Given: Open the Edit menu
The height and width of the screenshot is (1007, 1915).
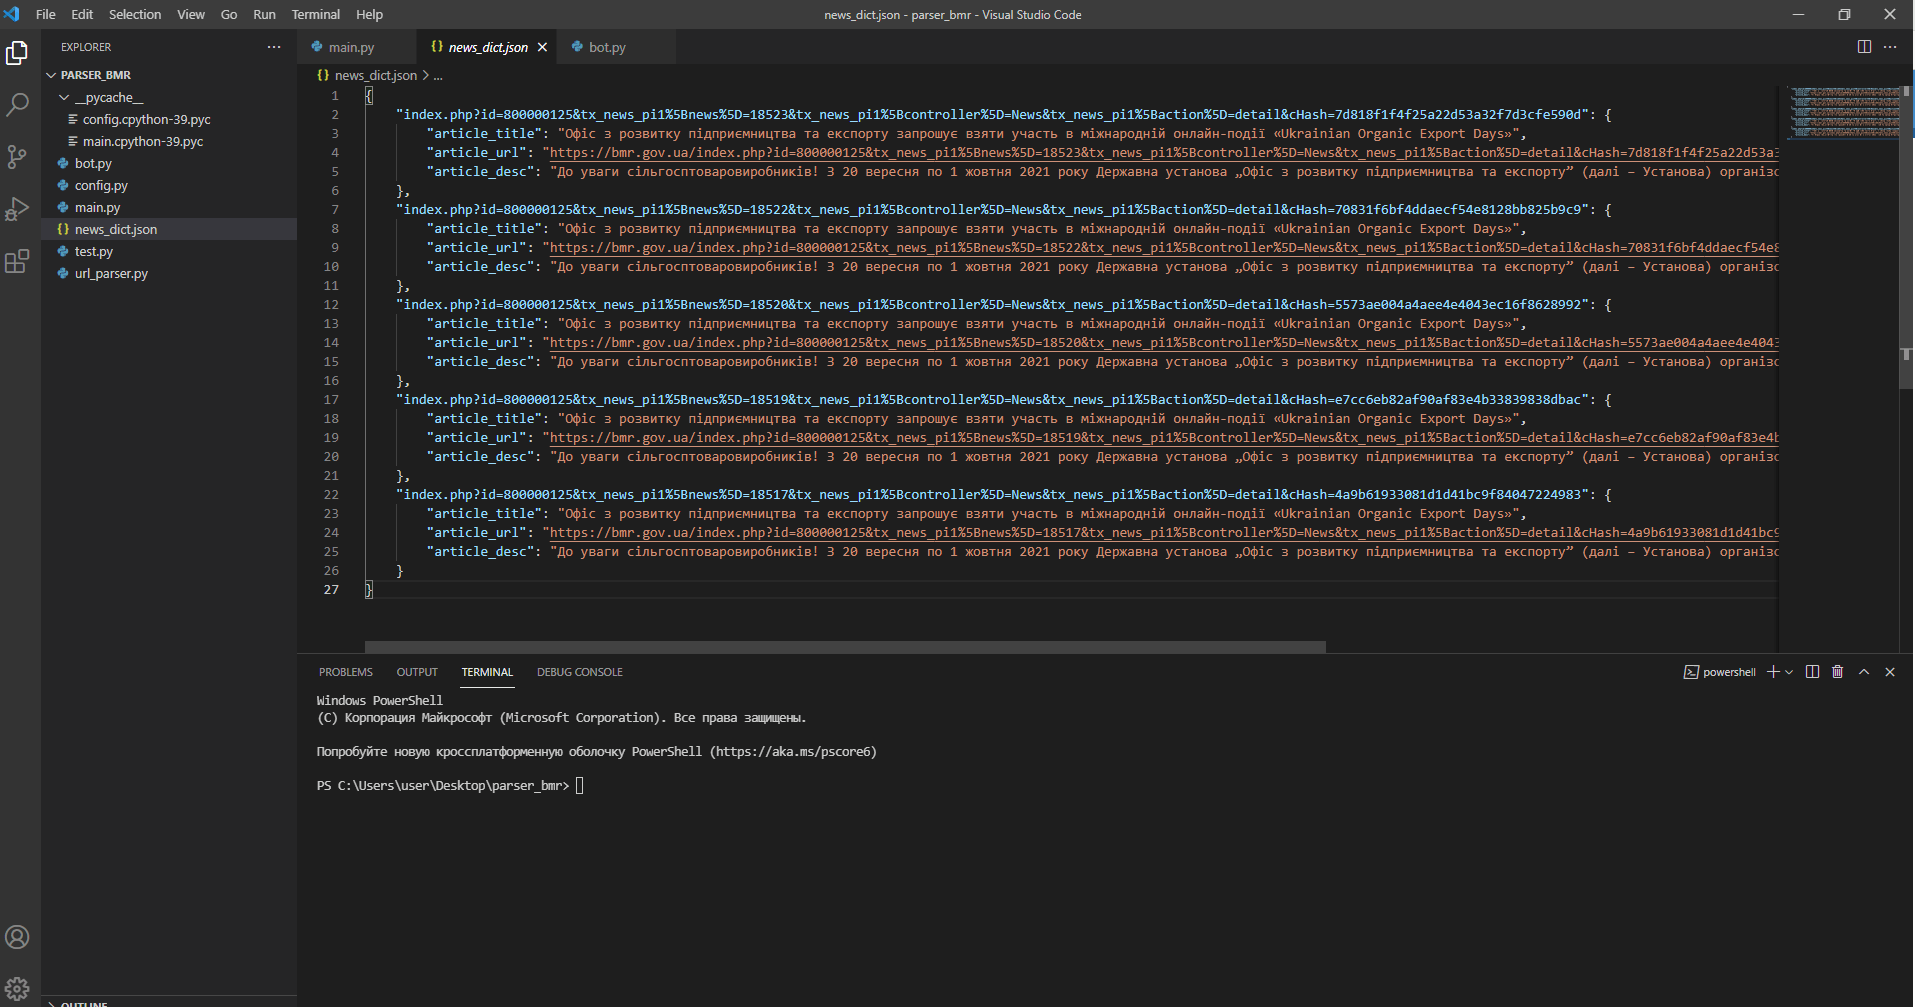Looking at the screenshot, I should tap(82, 14).
